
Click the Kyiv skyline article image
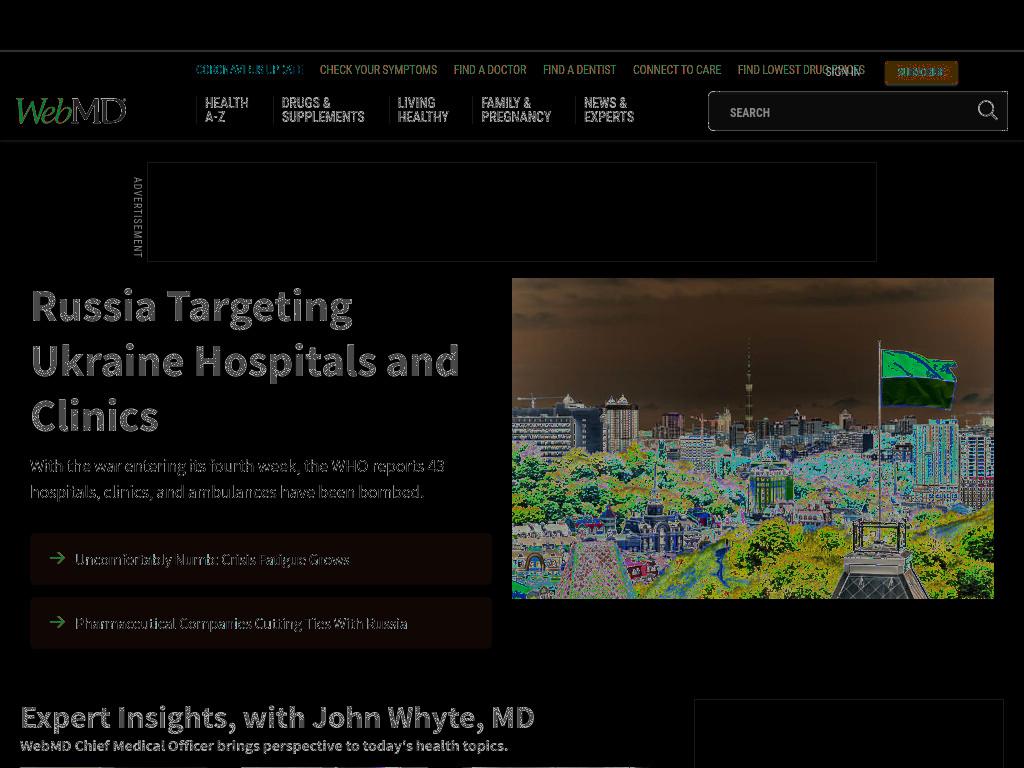click(x=753, y=438)
